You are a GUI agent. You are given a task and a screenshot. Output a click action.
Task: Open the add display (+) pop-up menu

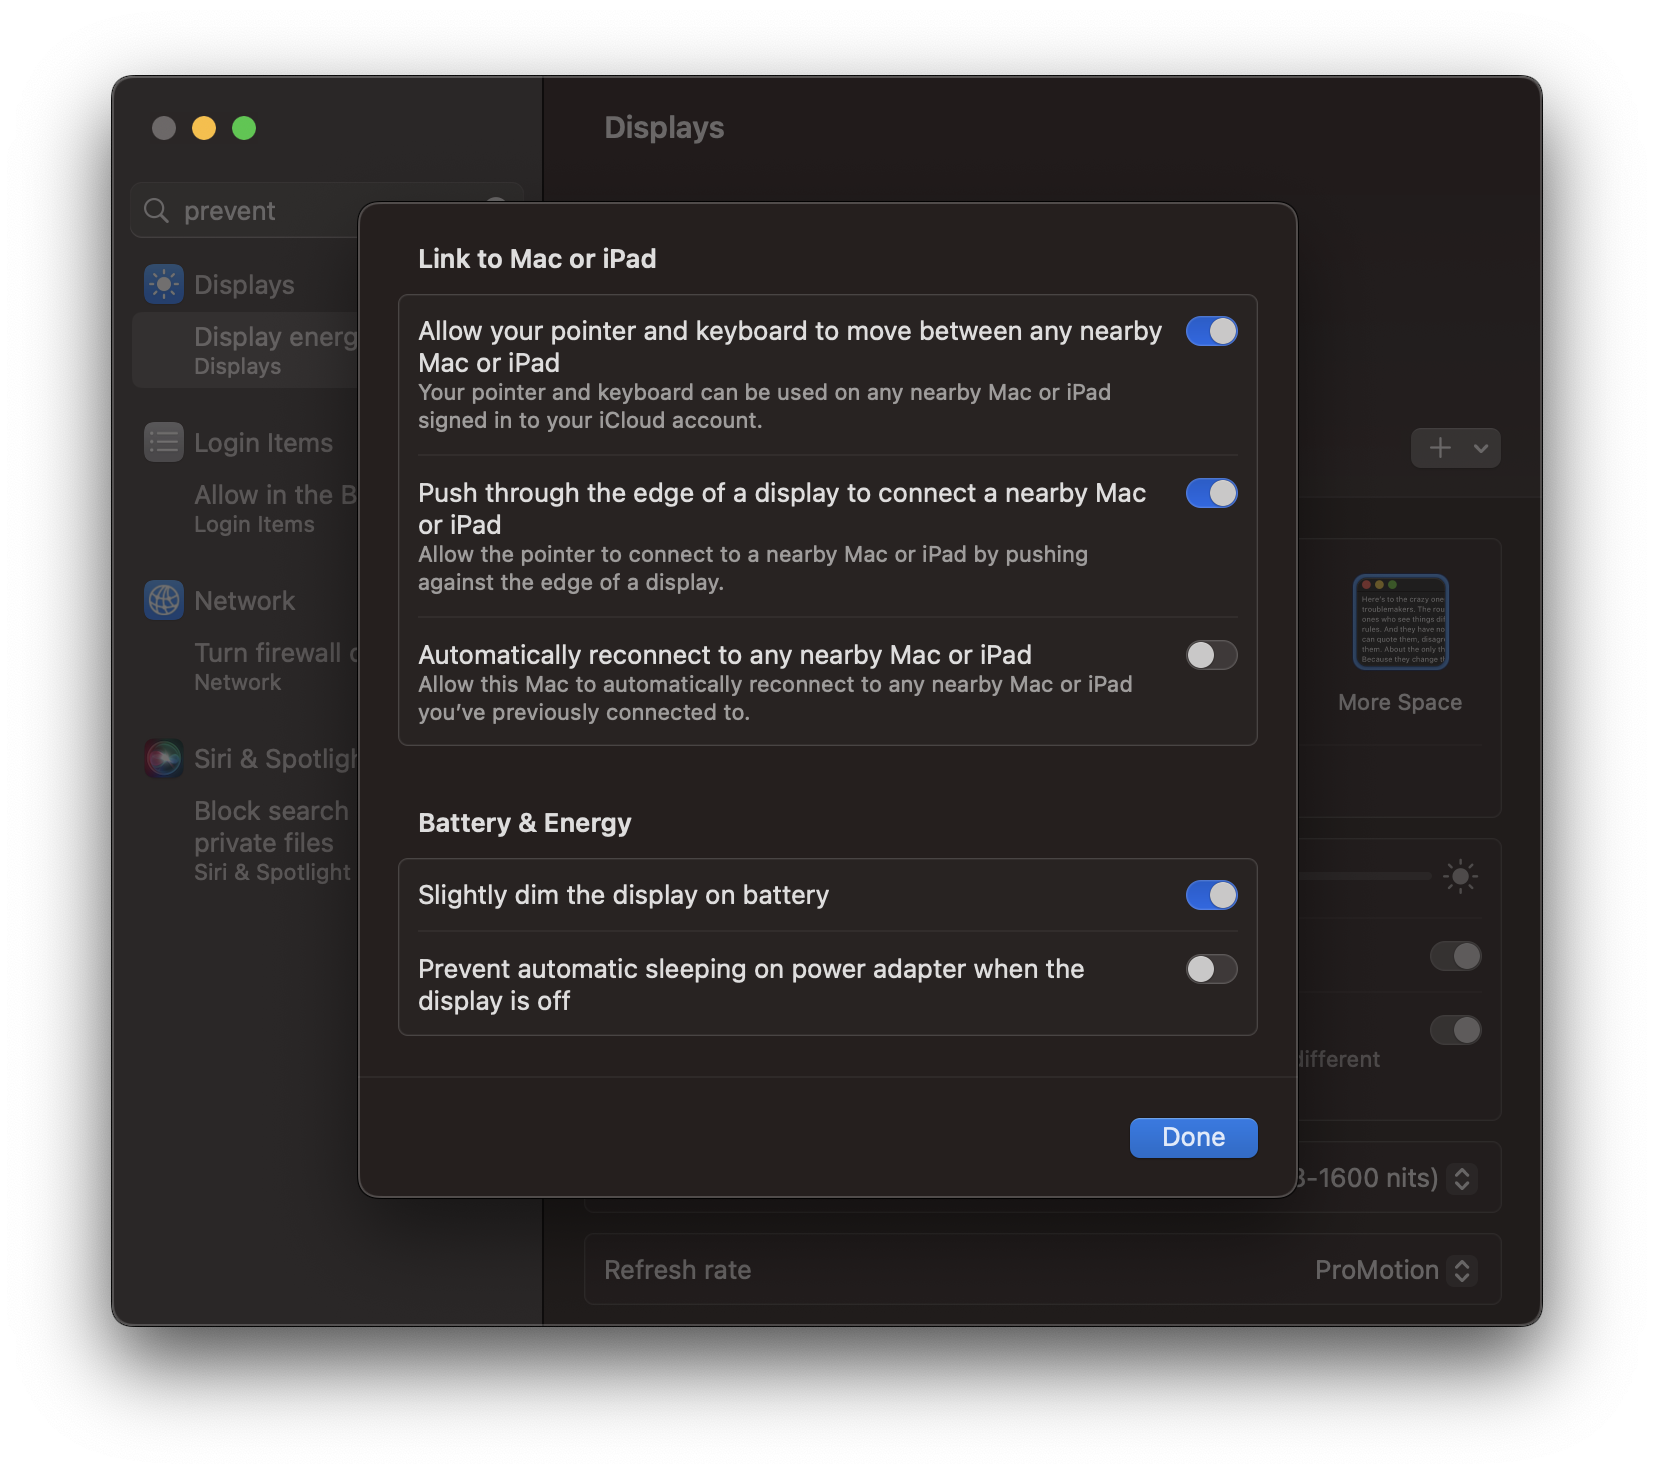point(1455,448)
